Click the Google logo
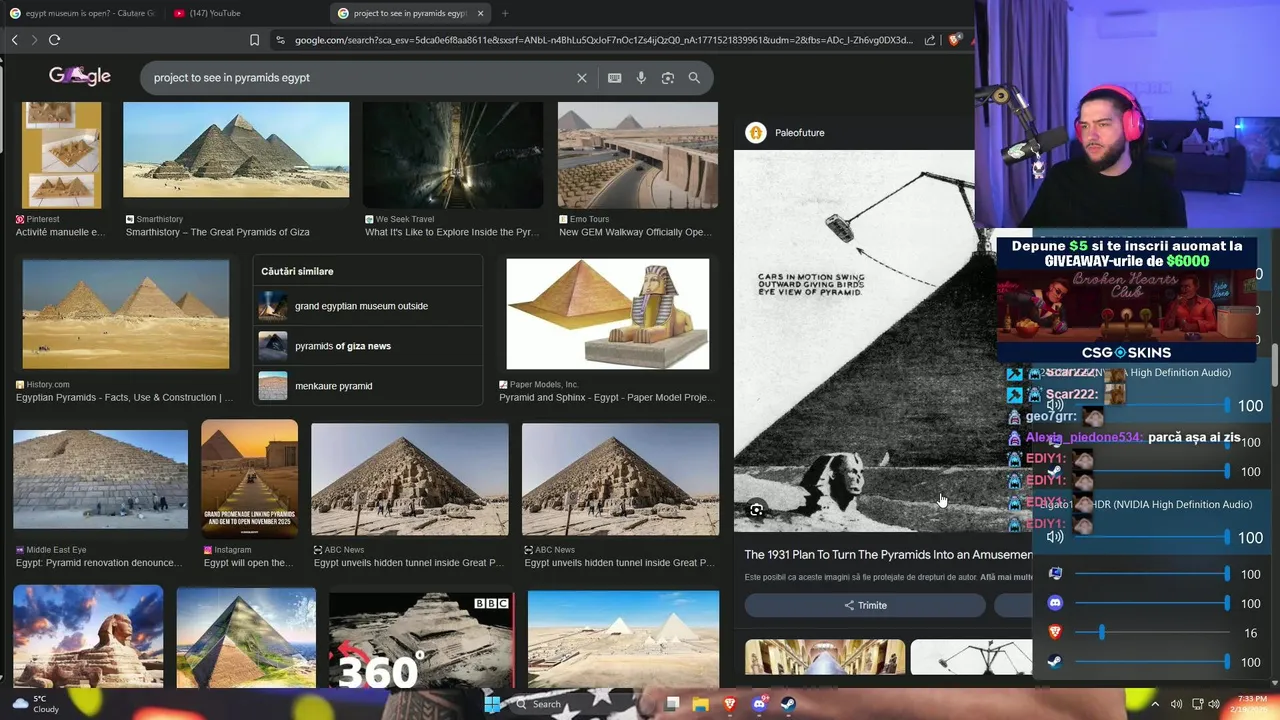 (80, 76)
